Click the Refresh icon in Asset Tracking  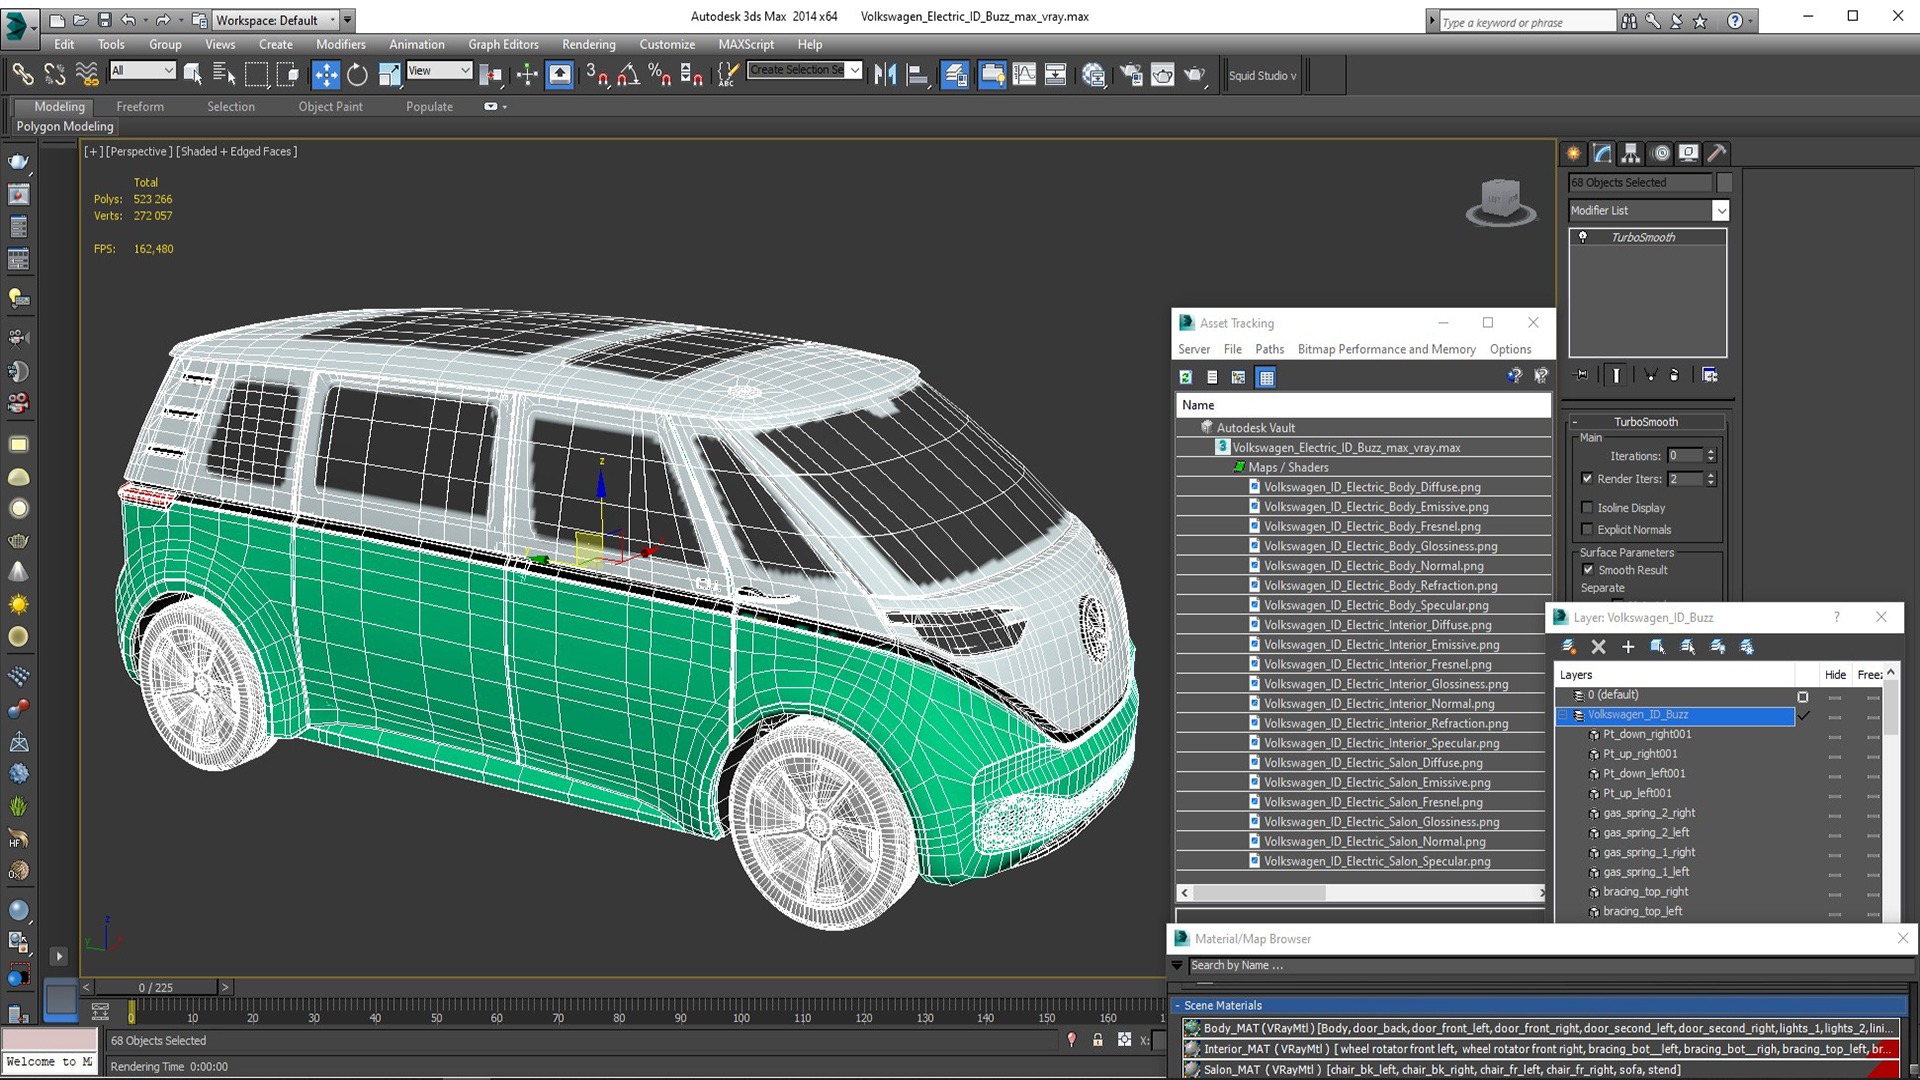tap(1185, 377)
